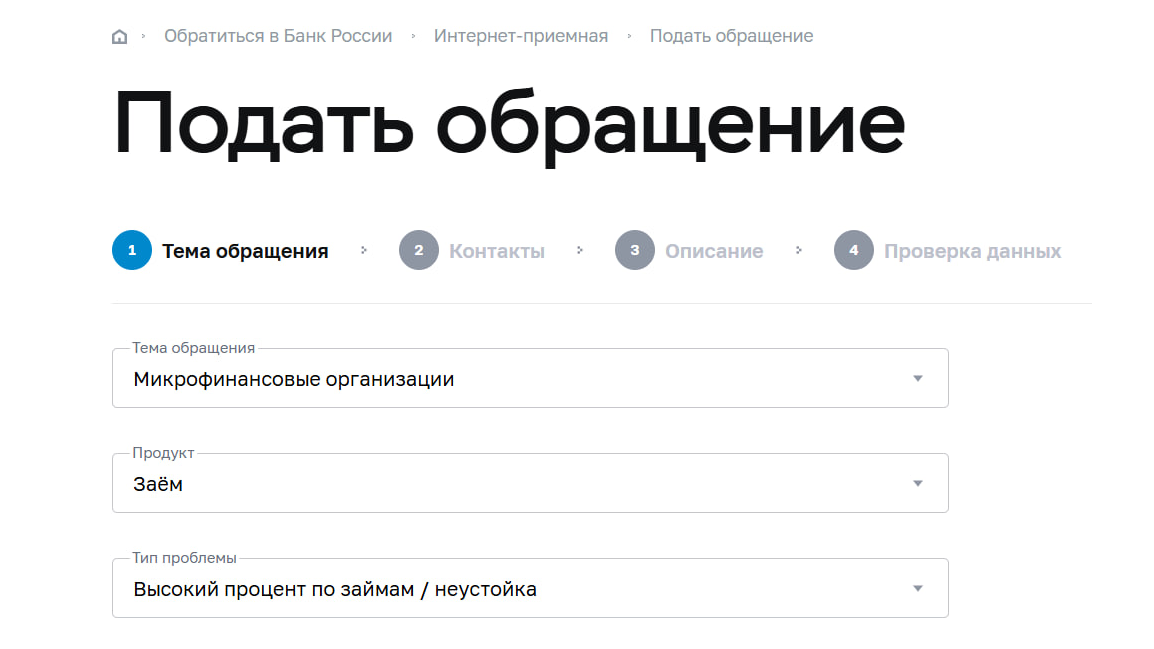Click the grey step 2 circle
This screenshot has height=649, width=1154.
point(419,251)
